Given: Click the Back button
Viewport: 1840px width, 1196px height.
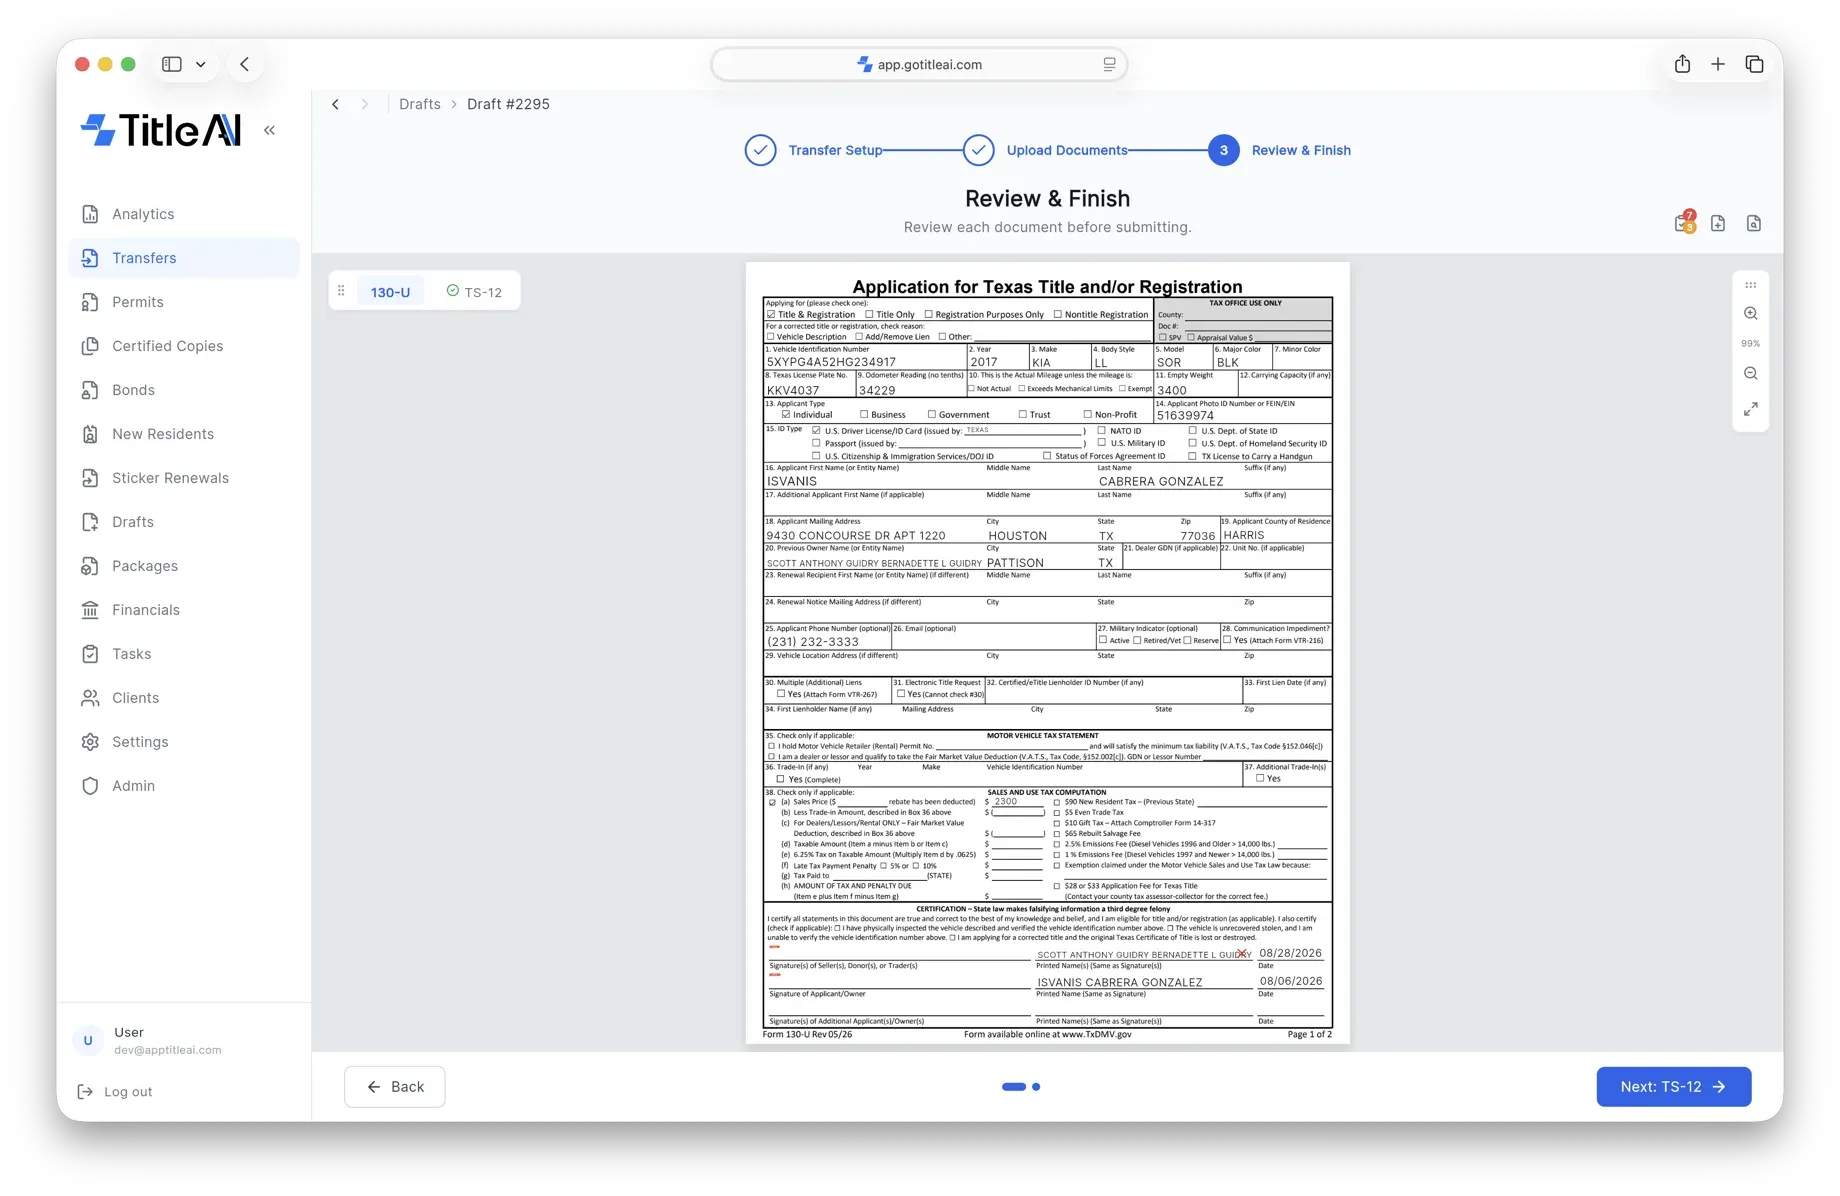Looking at the screenshot, I should coord(395,1087).
